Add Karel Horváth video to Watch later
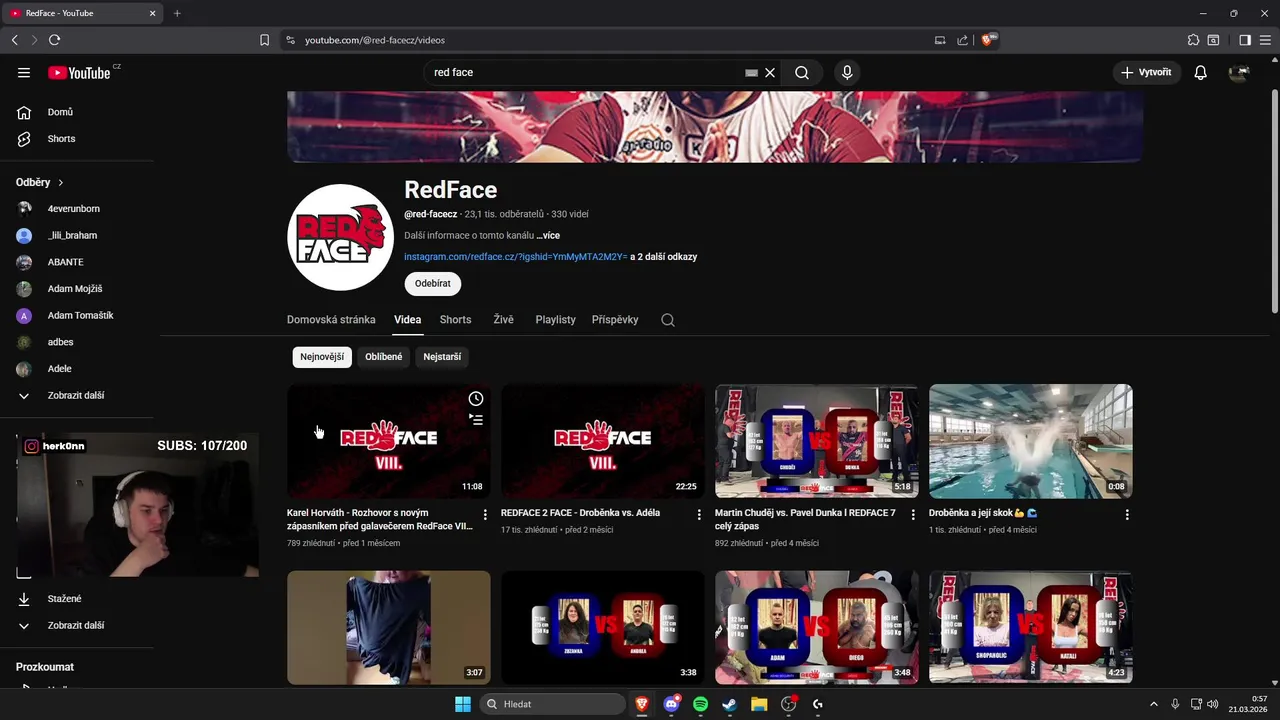Viewport: 1280px width, 720px height. pyautogui.click(x=476, y=399)
